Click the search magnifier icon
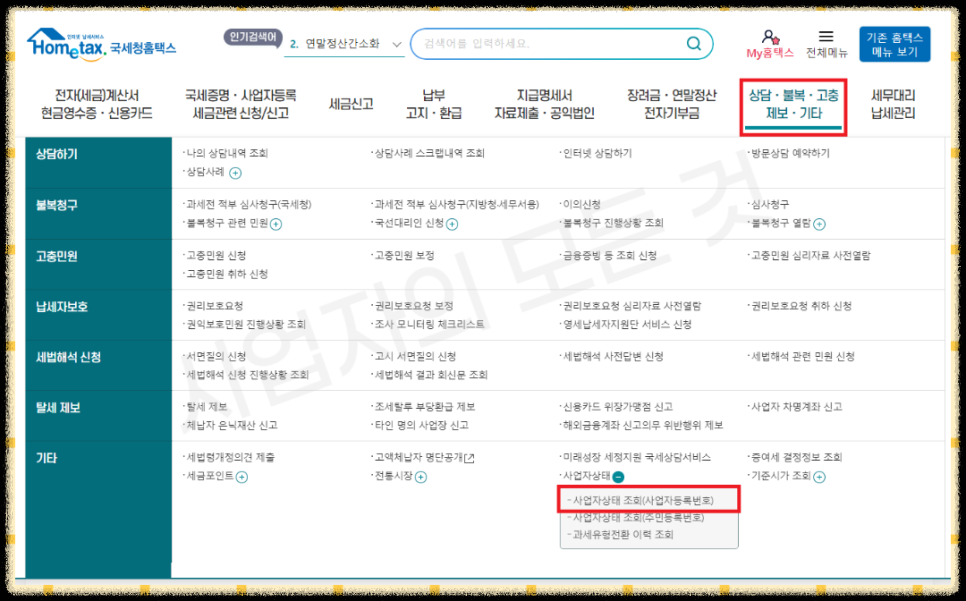 pos(693,42)
